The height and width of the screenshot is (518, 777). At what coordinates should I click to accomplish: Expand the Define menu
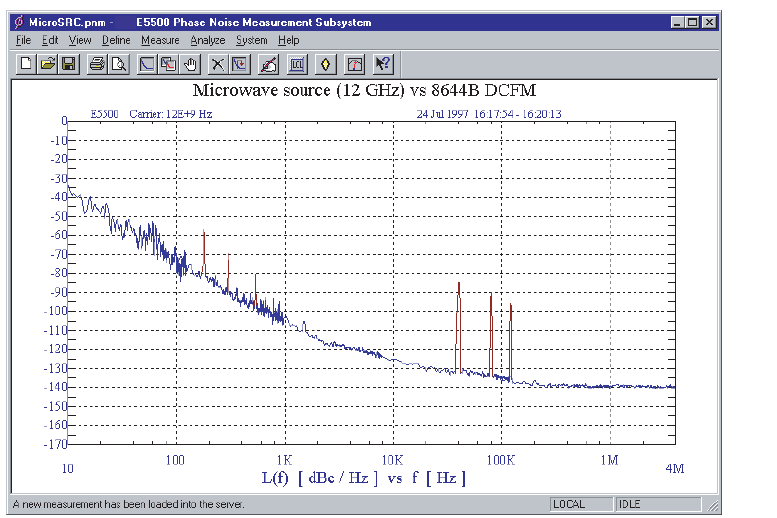tap(116, 40)
